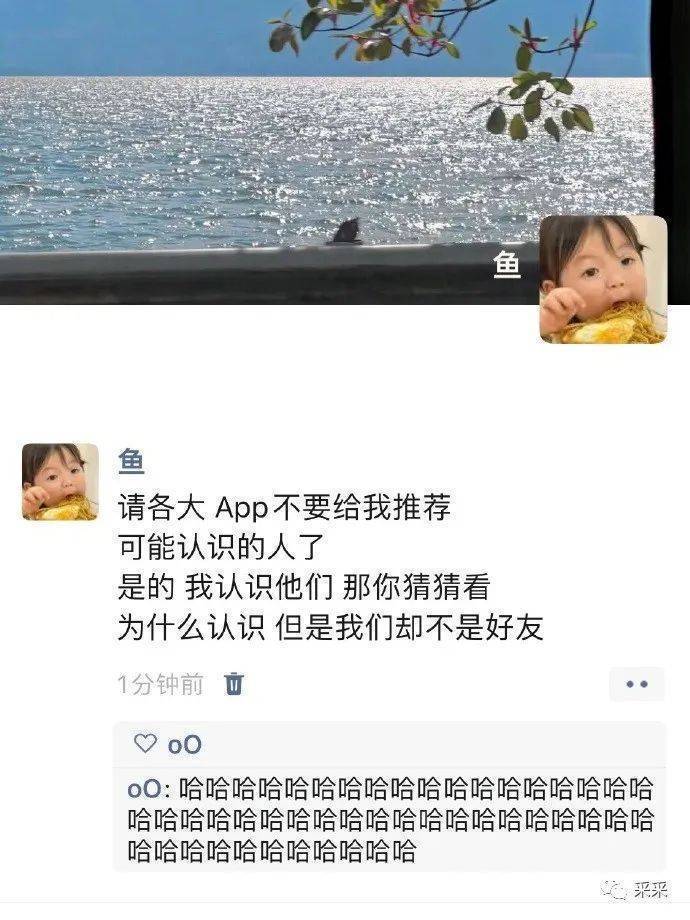Open liker oO's profile
Screen dimensions: 690x920
point(184,745)
